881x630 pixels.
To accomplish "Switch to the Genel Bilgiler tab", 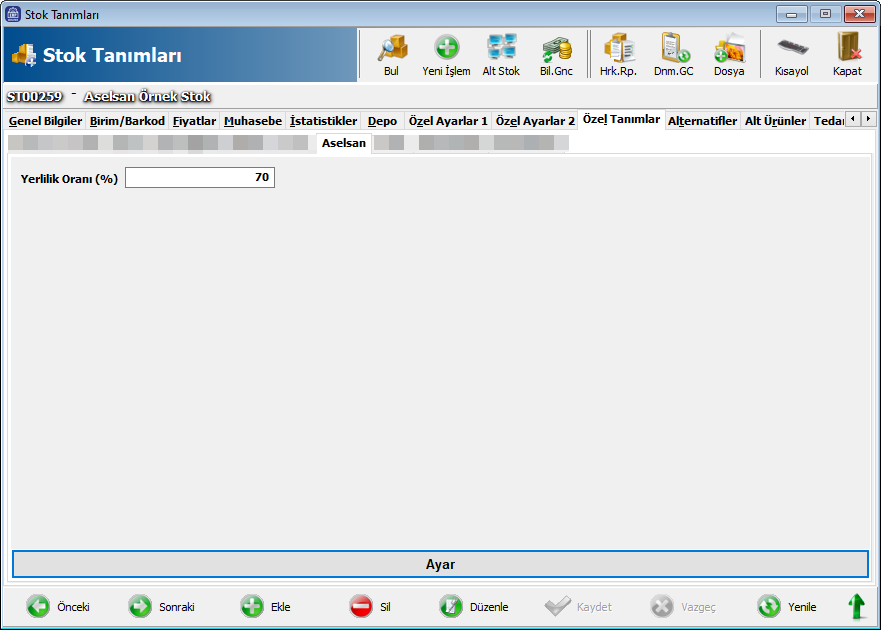I will [x=45, y=121].
